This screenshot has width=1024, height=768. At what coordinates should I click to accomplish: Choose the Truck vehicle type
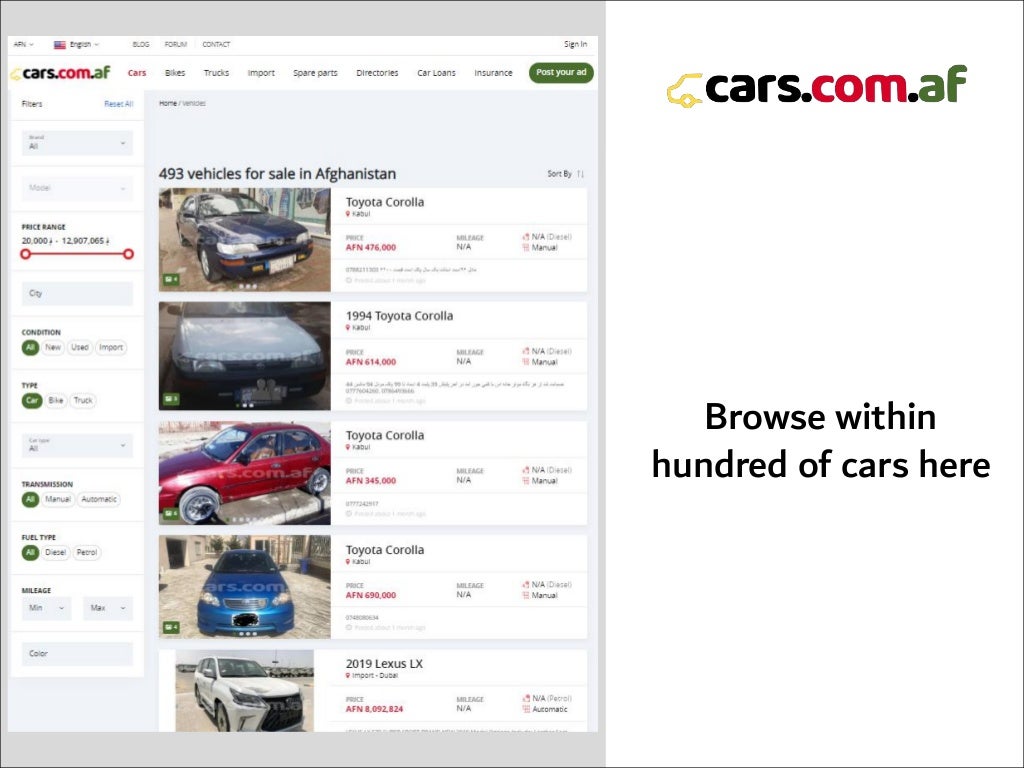pos(83,400)
